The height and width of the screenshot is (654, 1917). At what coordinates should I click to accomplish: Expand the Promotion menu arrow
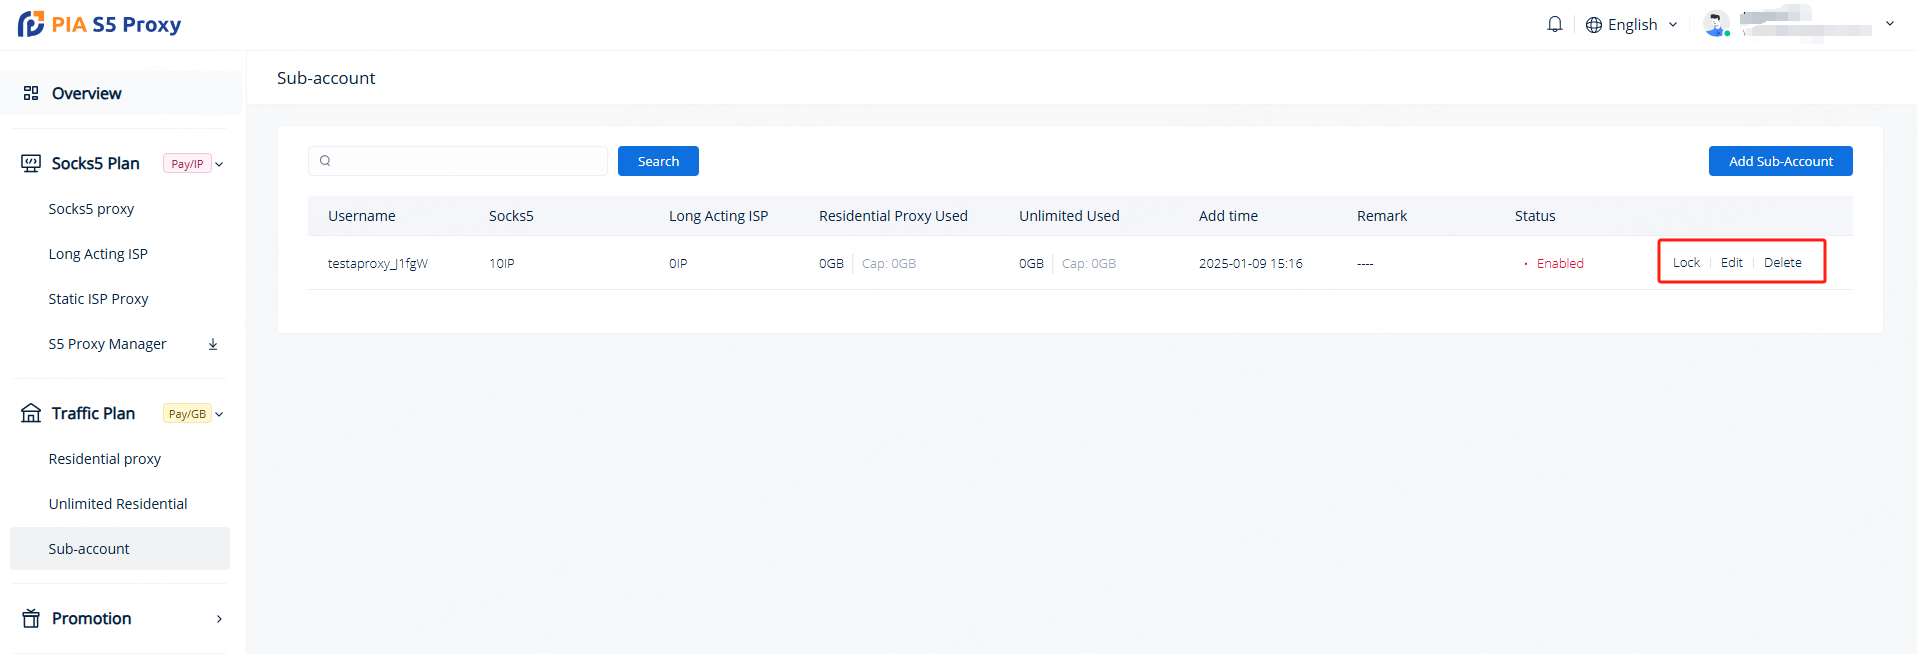[x=219, y=619]
